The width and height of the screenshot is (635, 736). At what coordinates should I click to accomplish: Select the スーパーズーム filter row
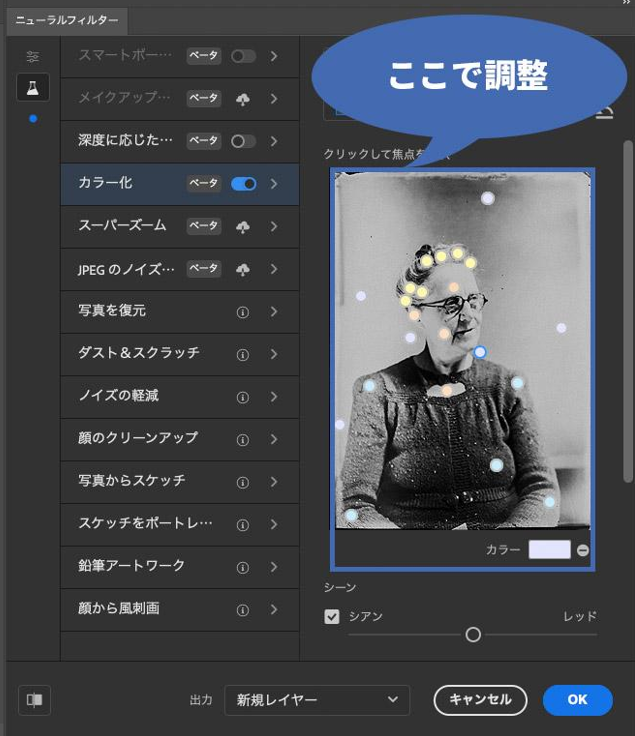click(x=180, y=226)
